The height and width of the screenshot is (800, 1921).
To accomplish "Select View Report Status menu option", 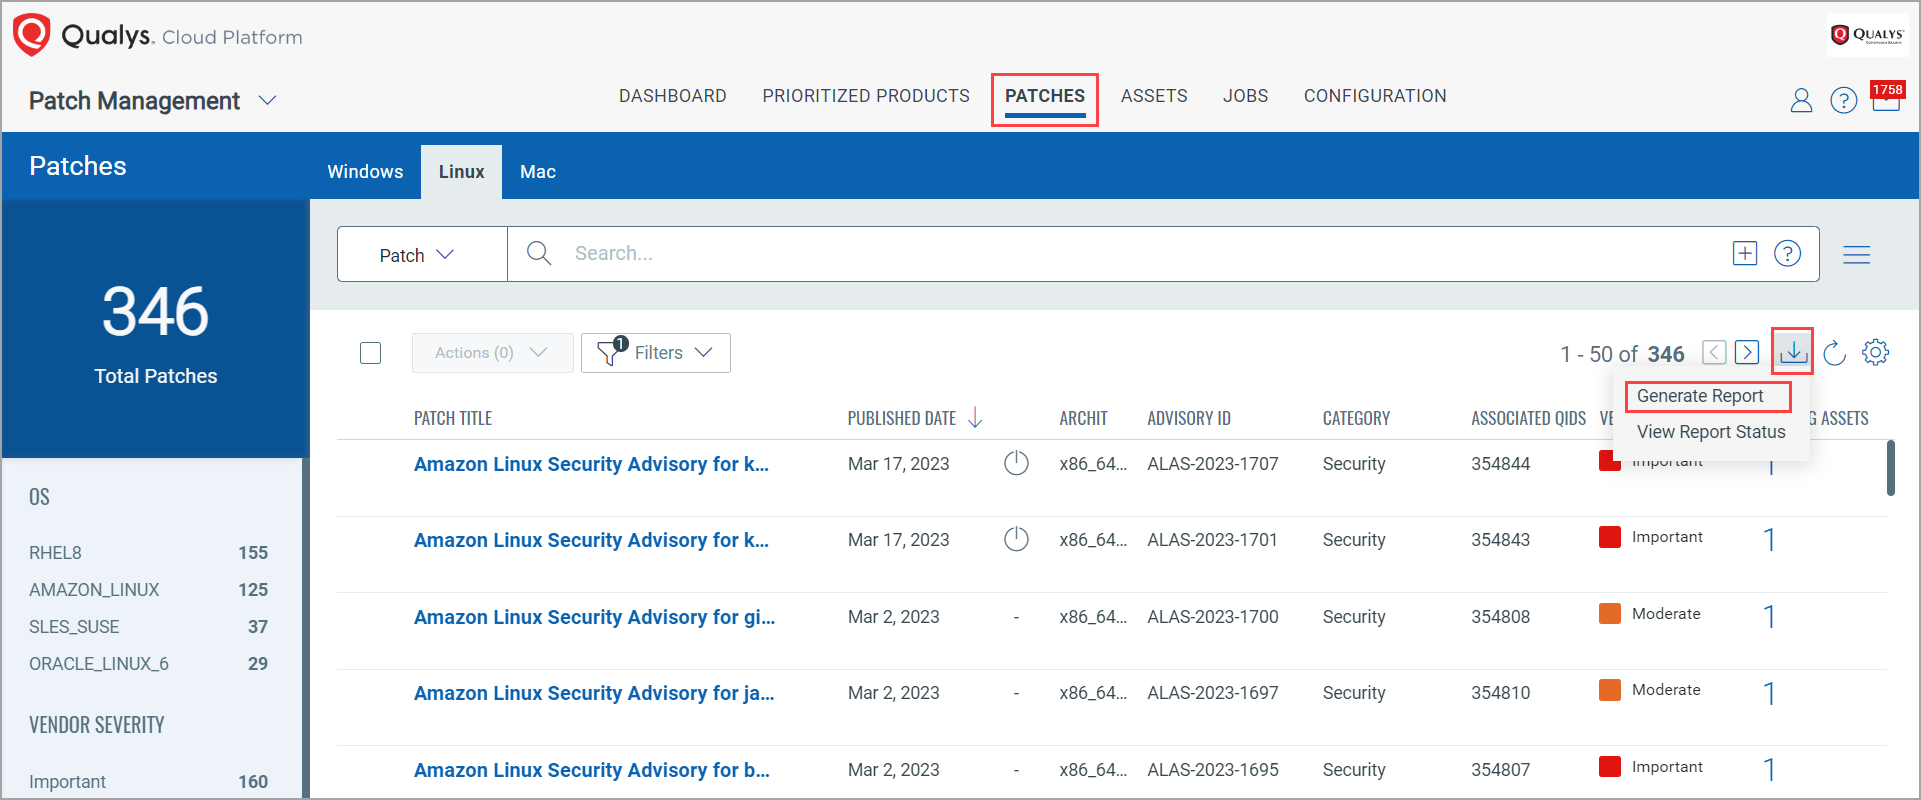I will tap(1710, 432).
